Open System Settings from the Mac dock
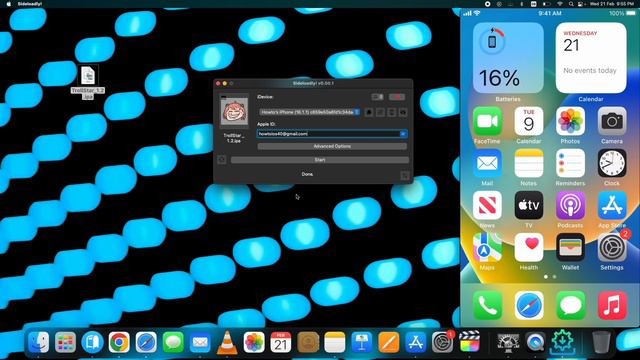 [x=442, y=342]
